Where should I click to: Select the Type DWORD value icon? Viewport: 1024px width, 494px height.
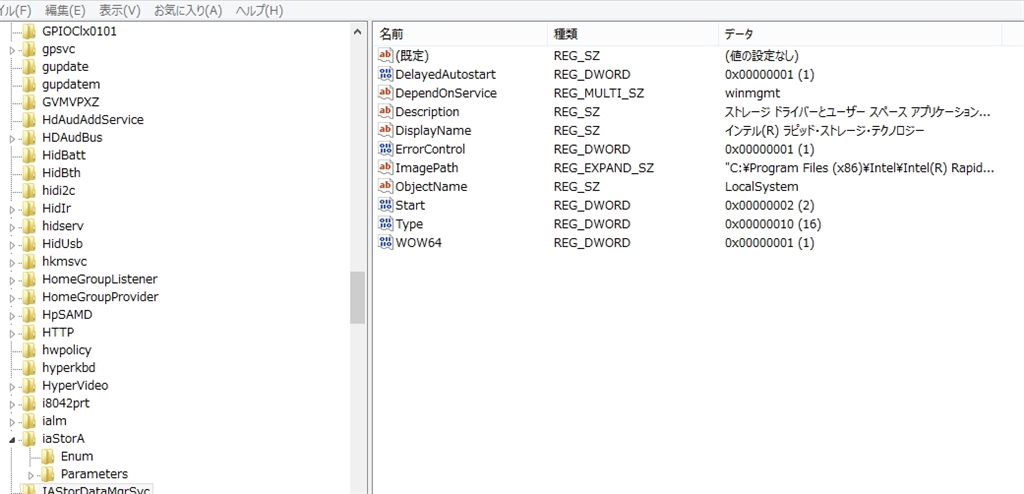point(385,223)
